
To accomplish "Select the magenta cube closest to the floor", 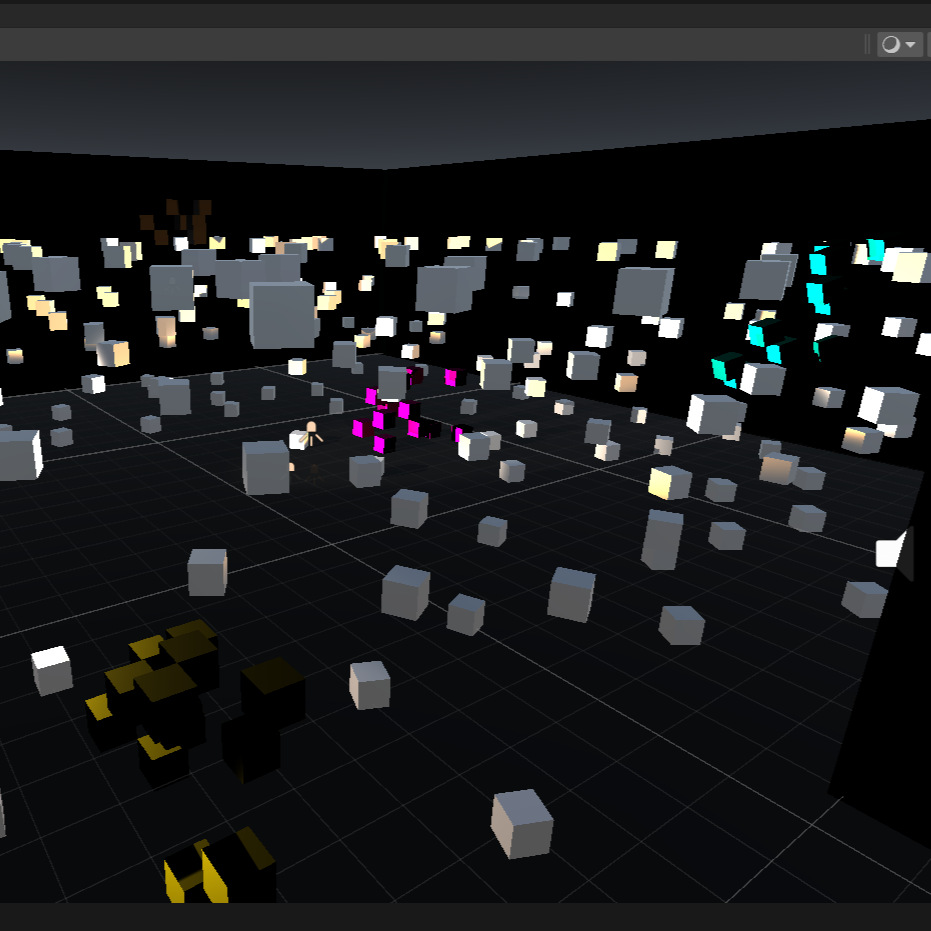I will [379, 443].
